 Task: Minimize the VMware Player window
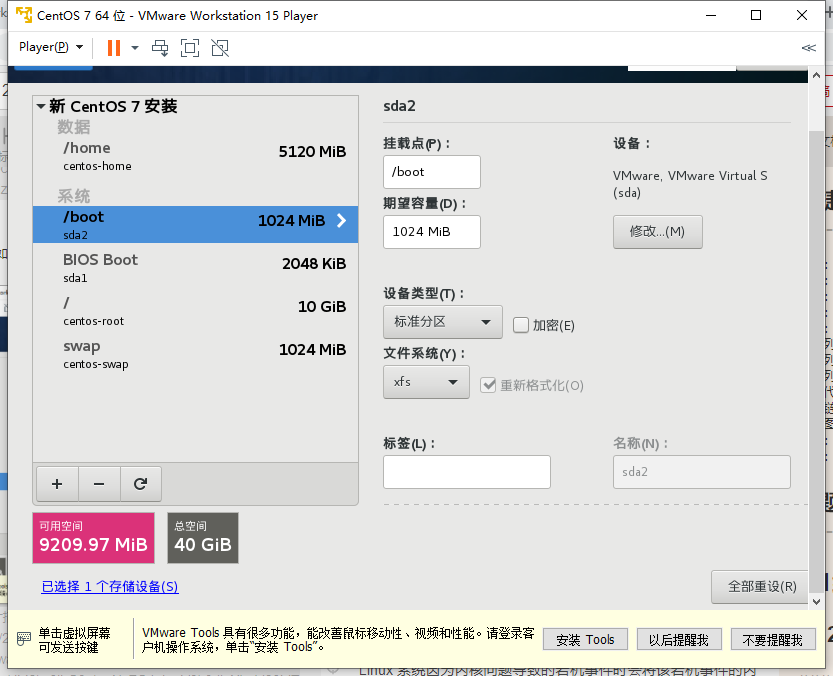[x=711, y=15]
